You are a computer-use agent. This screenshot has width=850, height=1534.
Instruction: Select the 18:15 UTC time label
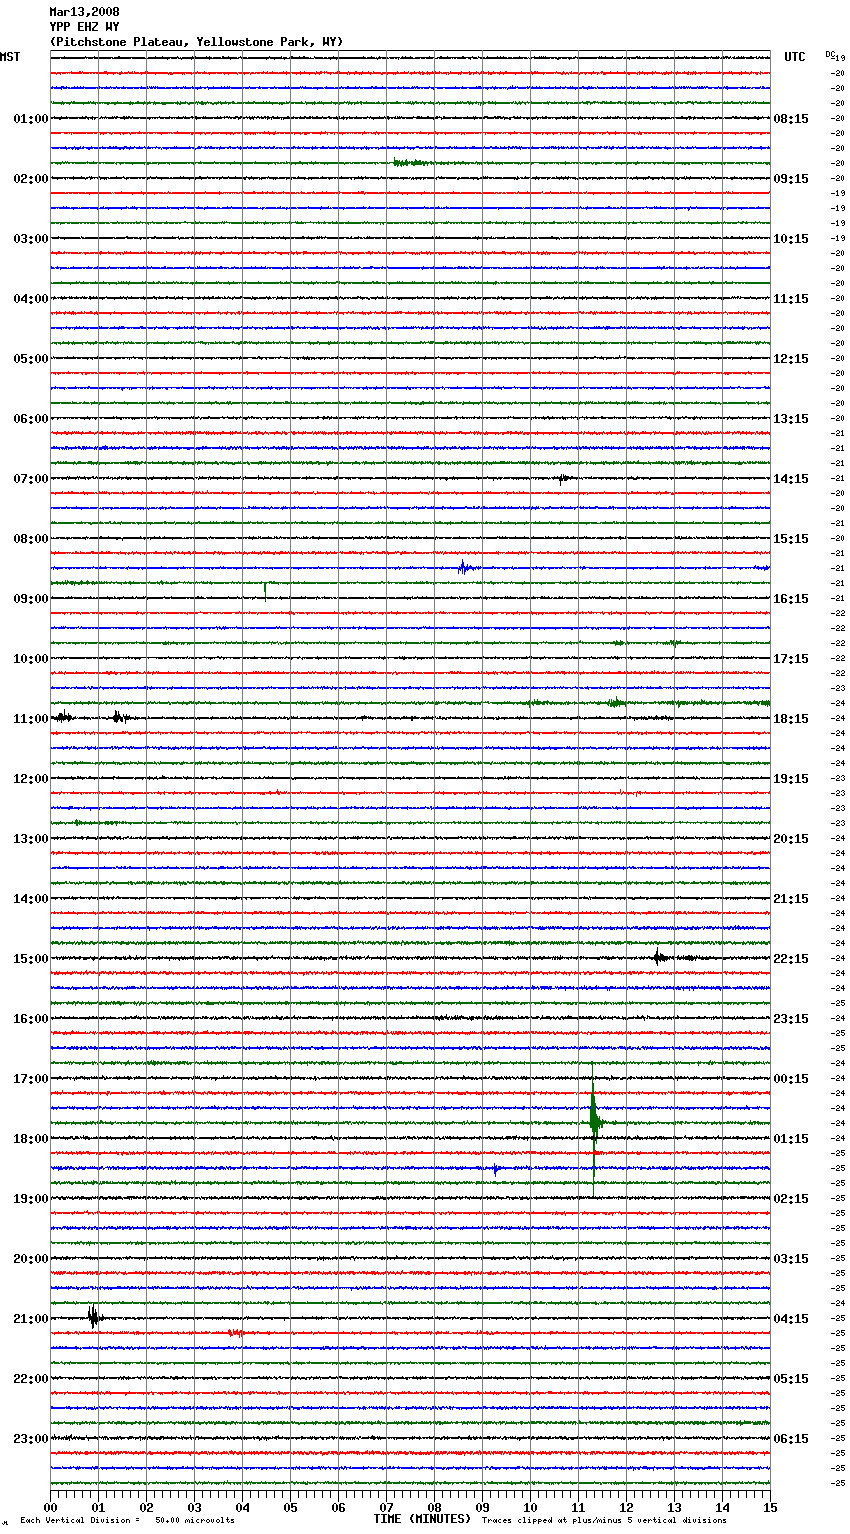click(791, 719)
